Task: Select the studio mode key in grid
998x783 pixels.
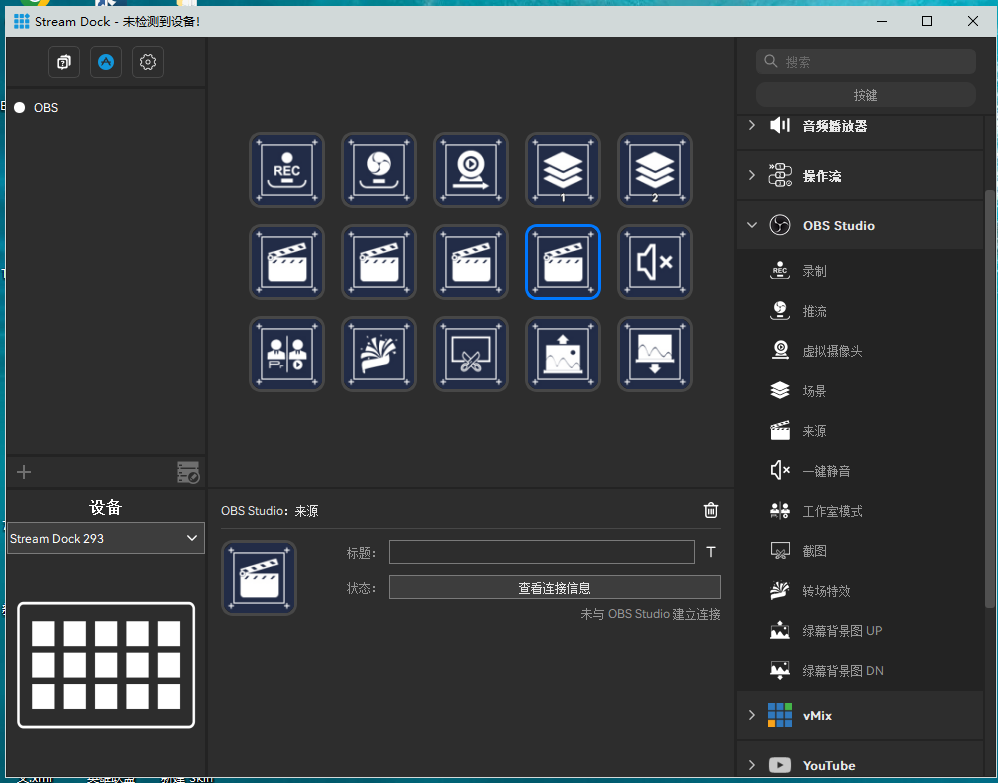Action: coord(286,354)
